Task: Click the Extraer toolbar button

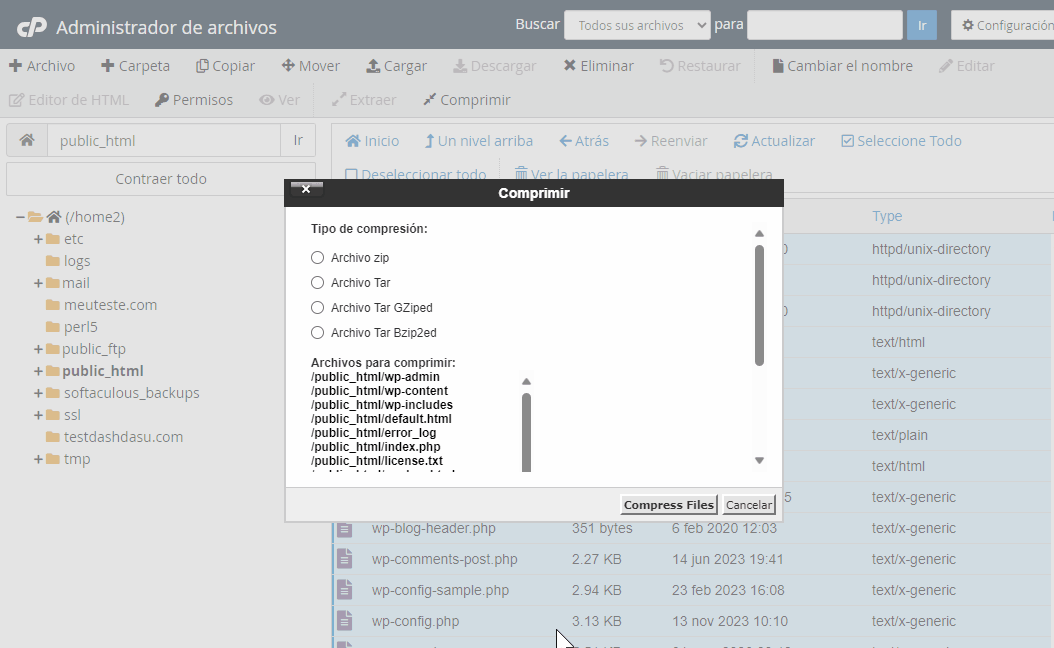Action: click(x=364, y=99)
